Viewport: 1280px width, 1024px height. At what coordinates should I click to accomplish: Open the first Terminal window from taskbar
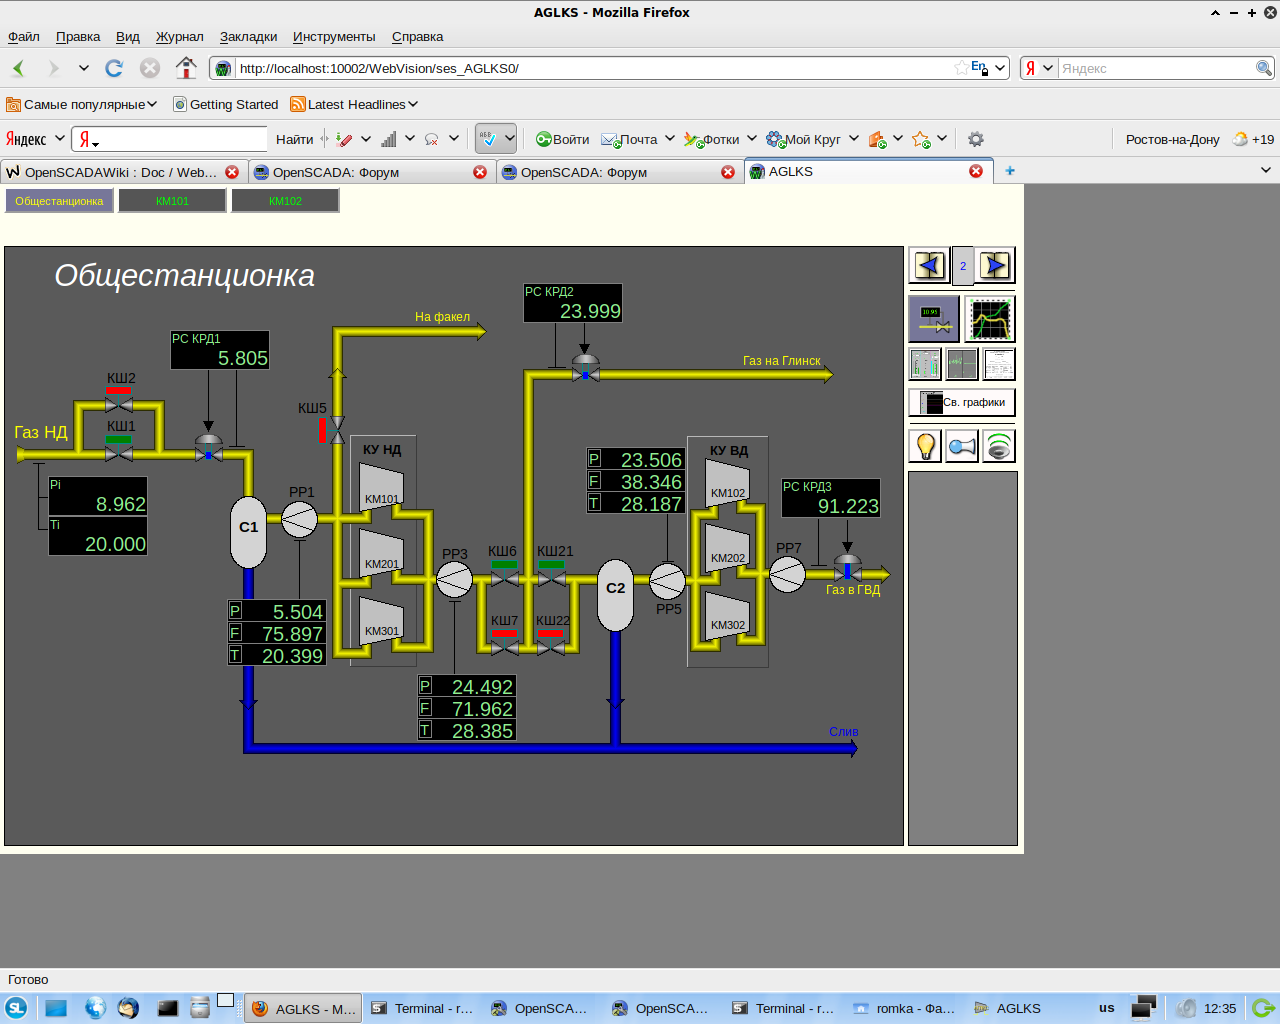coord(422,1008)
